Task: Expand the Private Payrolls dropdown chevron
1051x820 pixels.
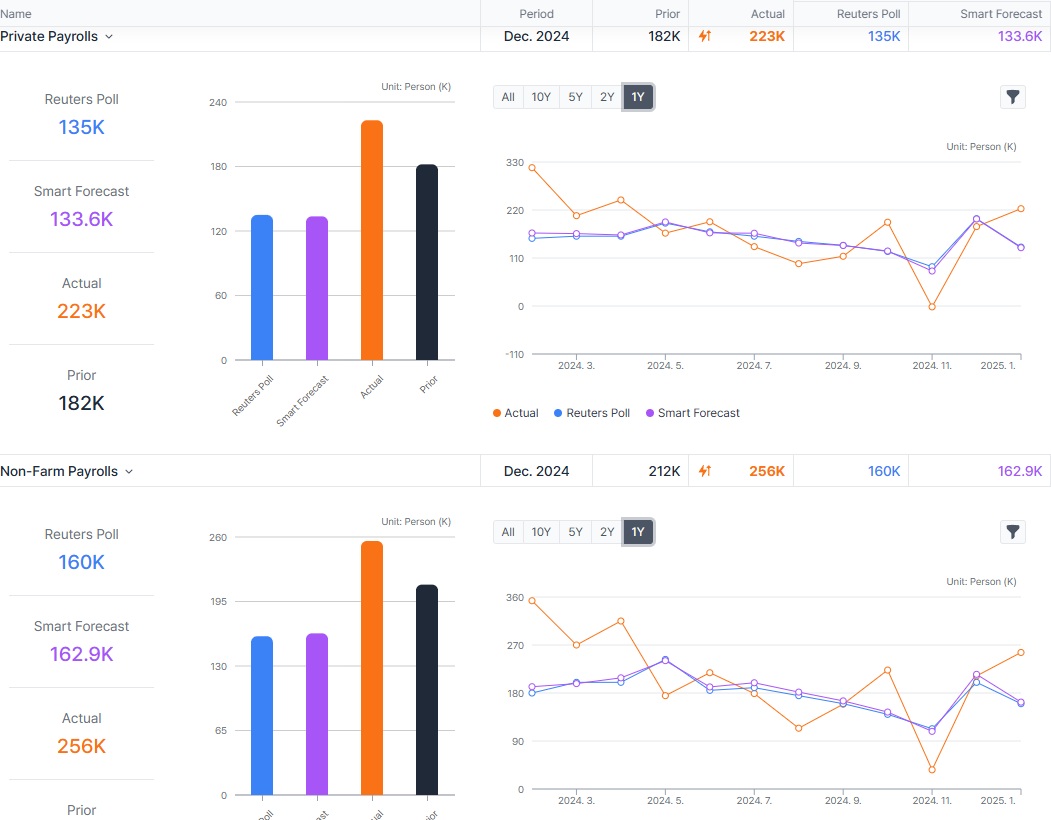Action: [109, 37]
